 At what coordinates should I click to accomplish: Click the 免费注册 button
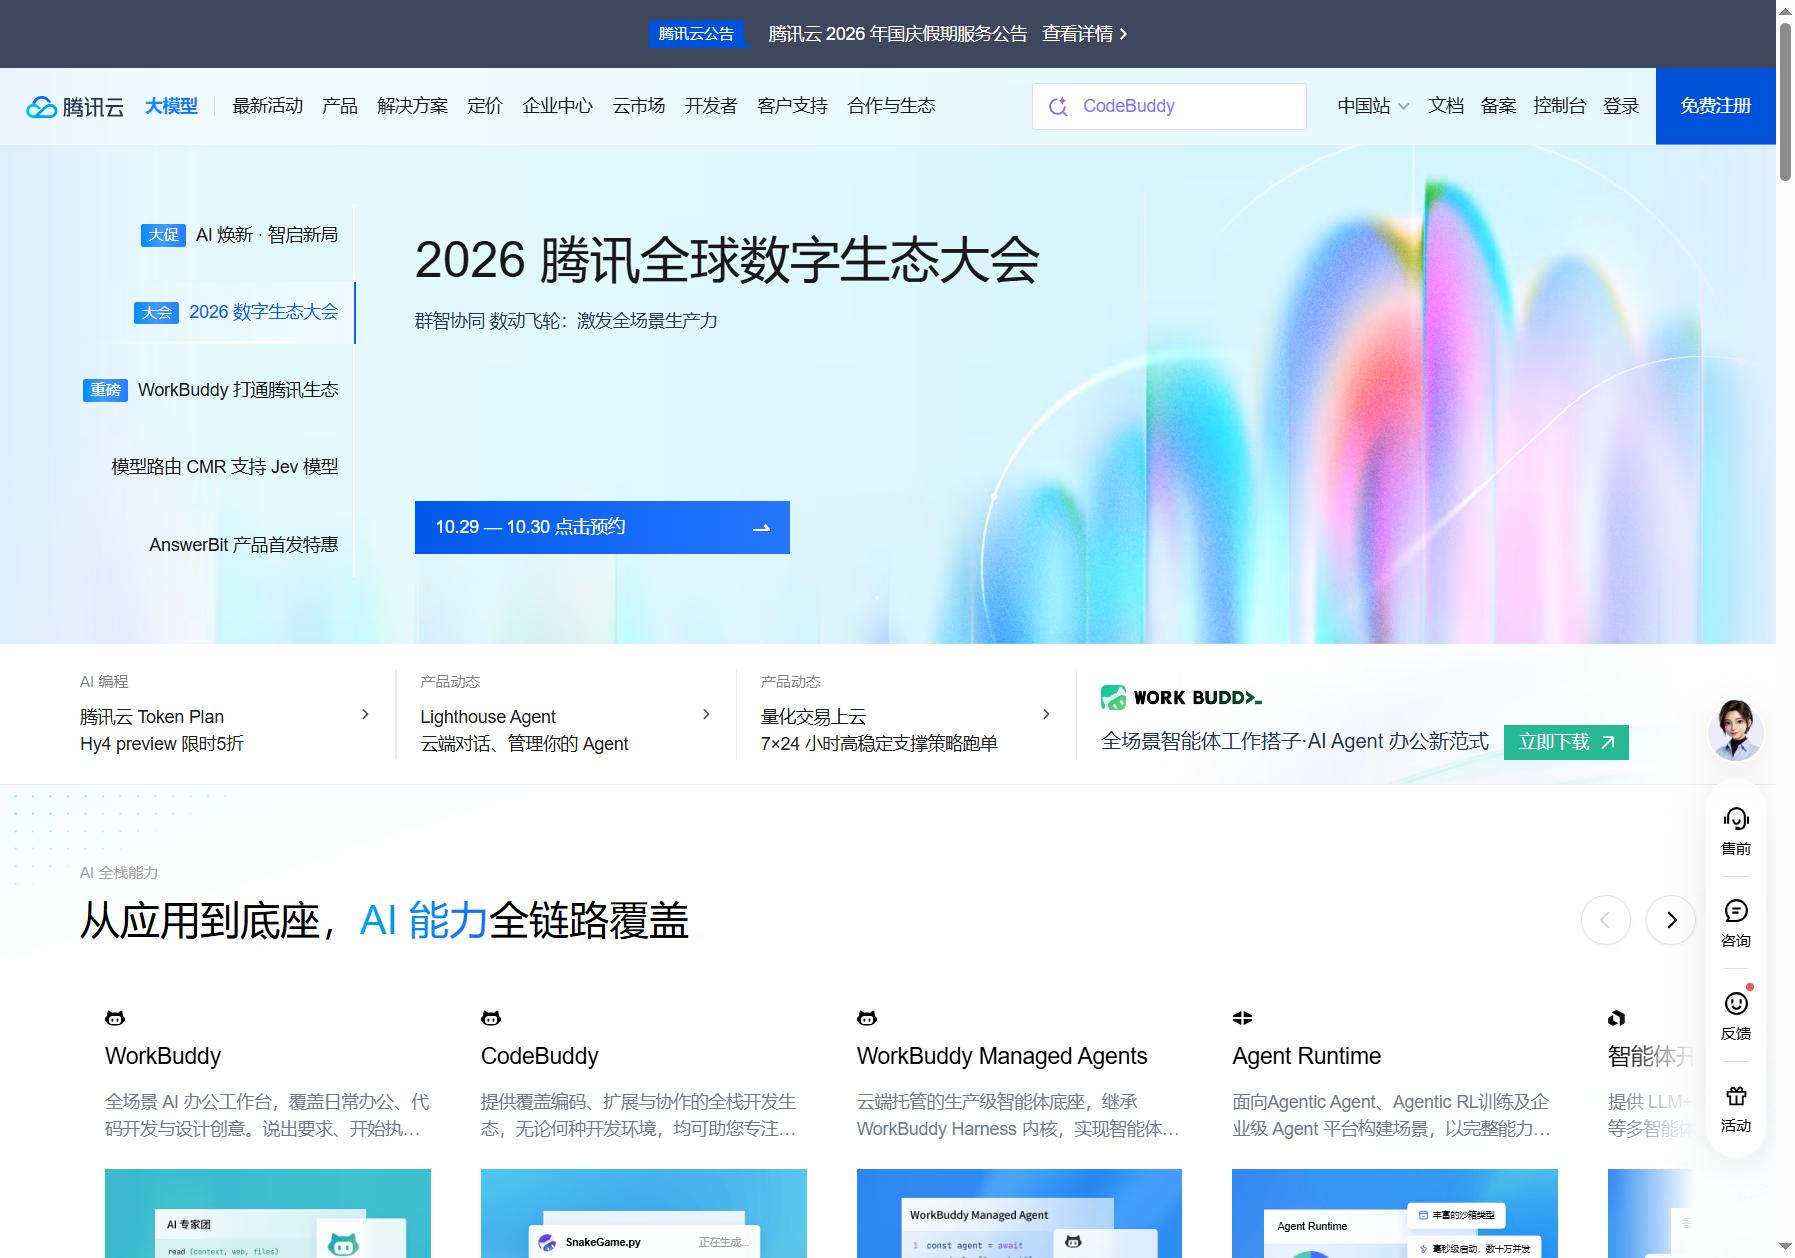pos(1715,106)
